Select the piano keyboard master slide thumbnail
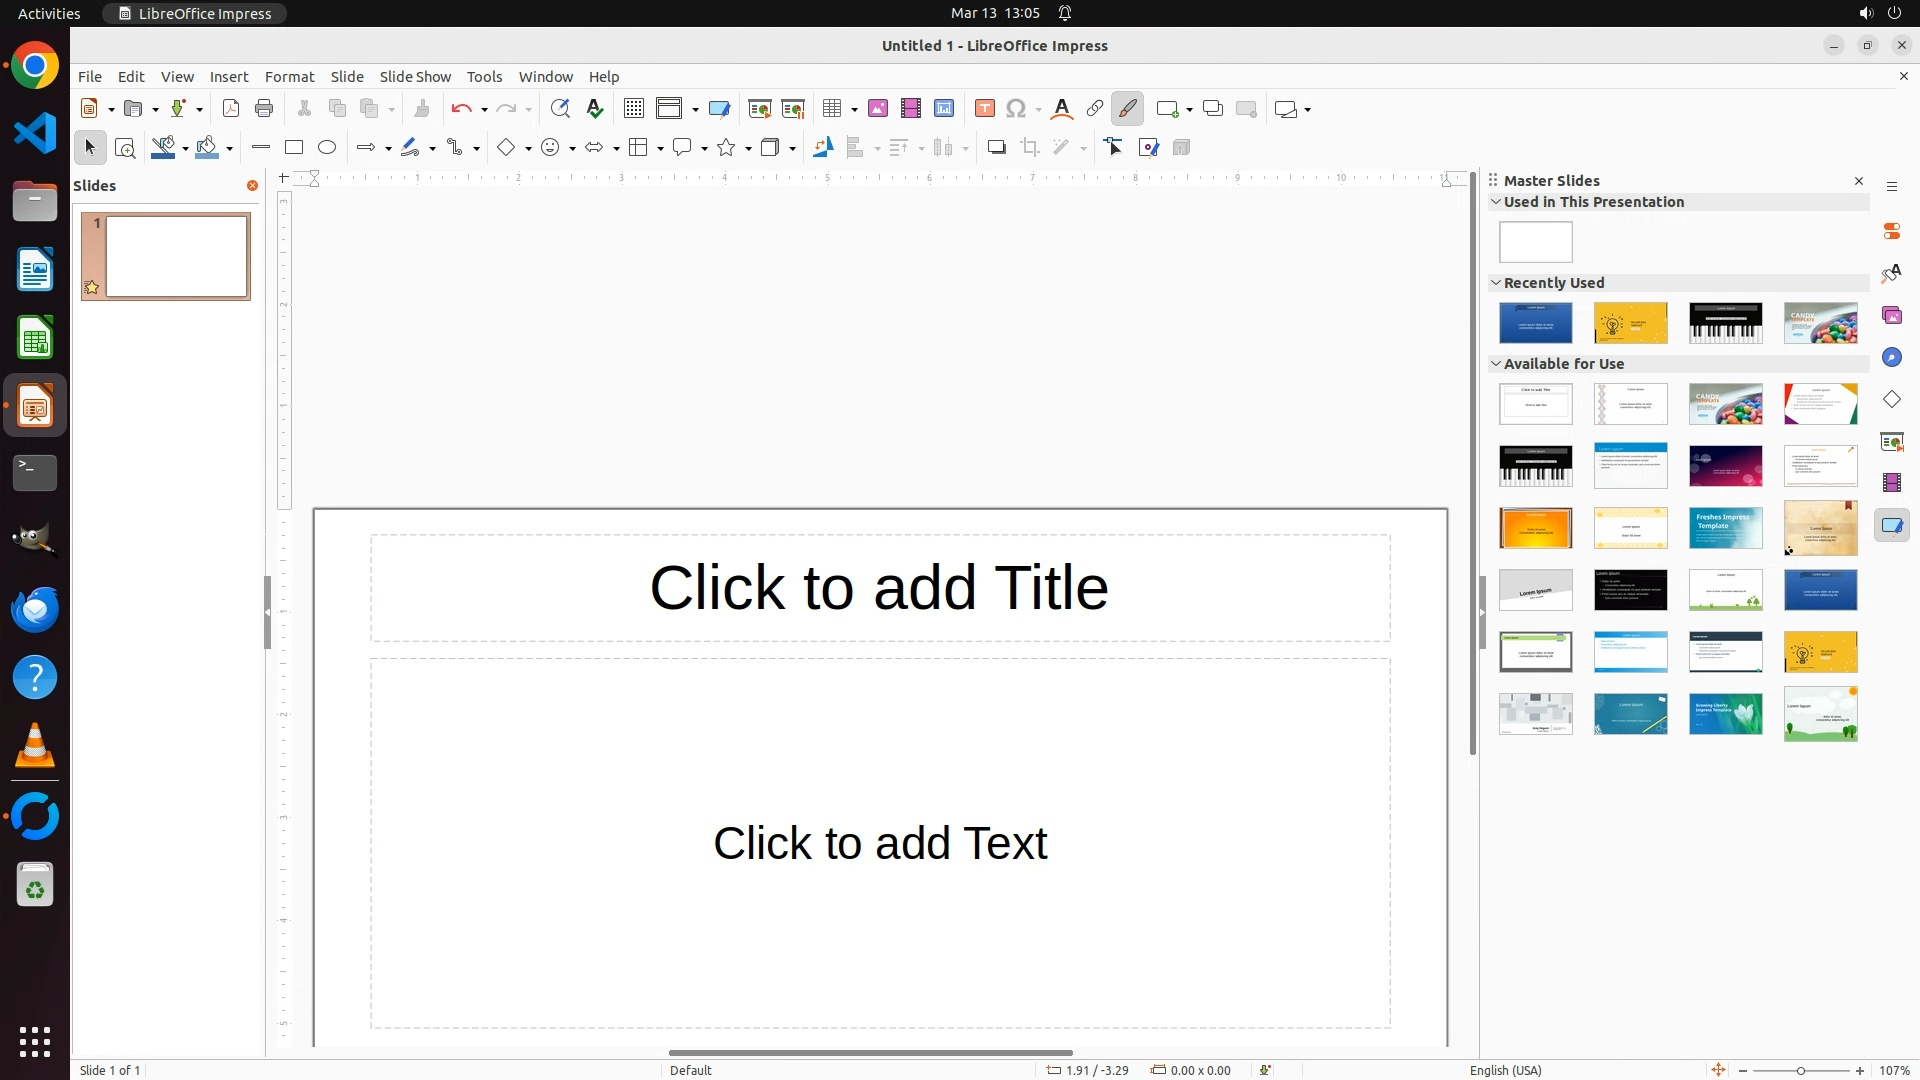 point(1725,323)
